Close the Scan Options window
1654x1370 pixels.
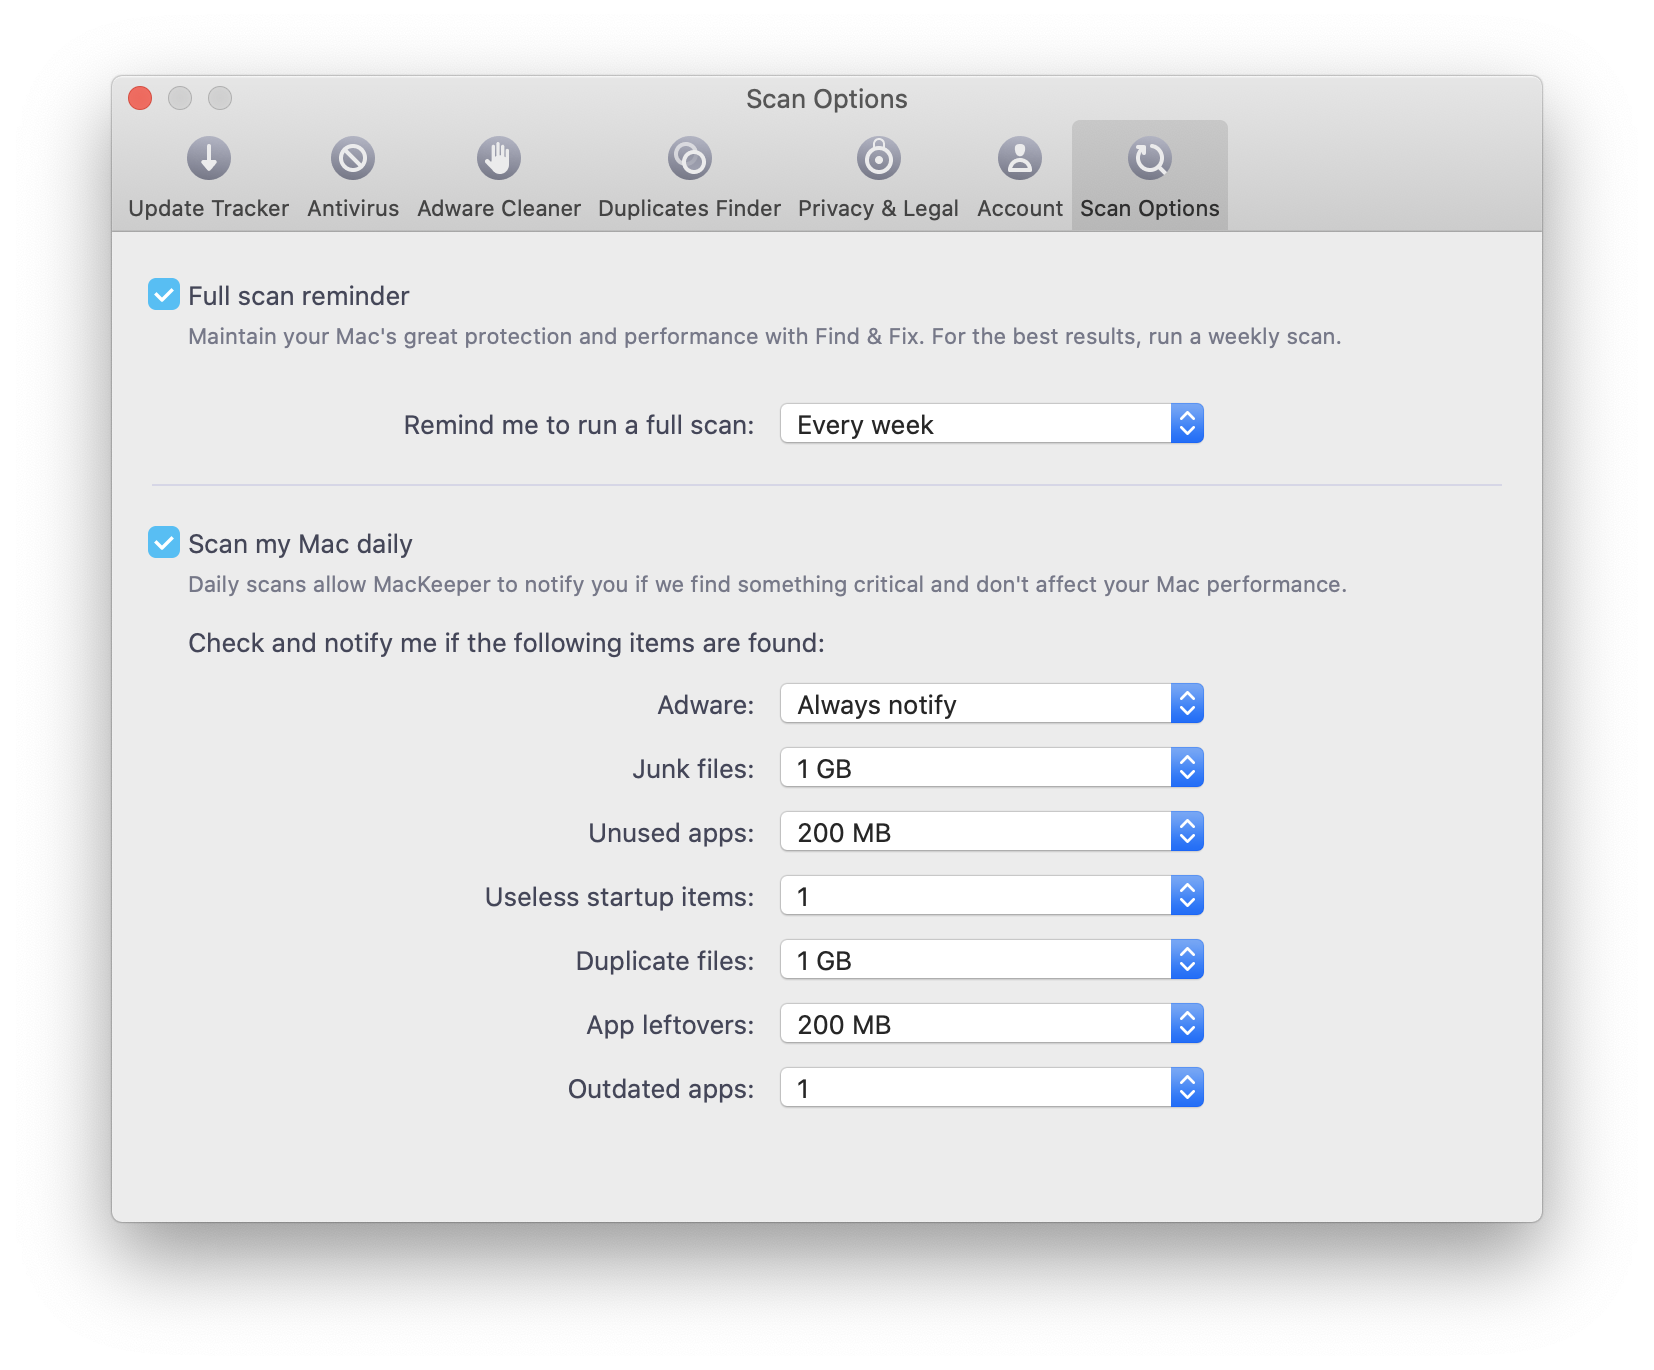(140, 98)
